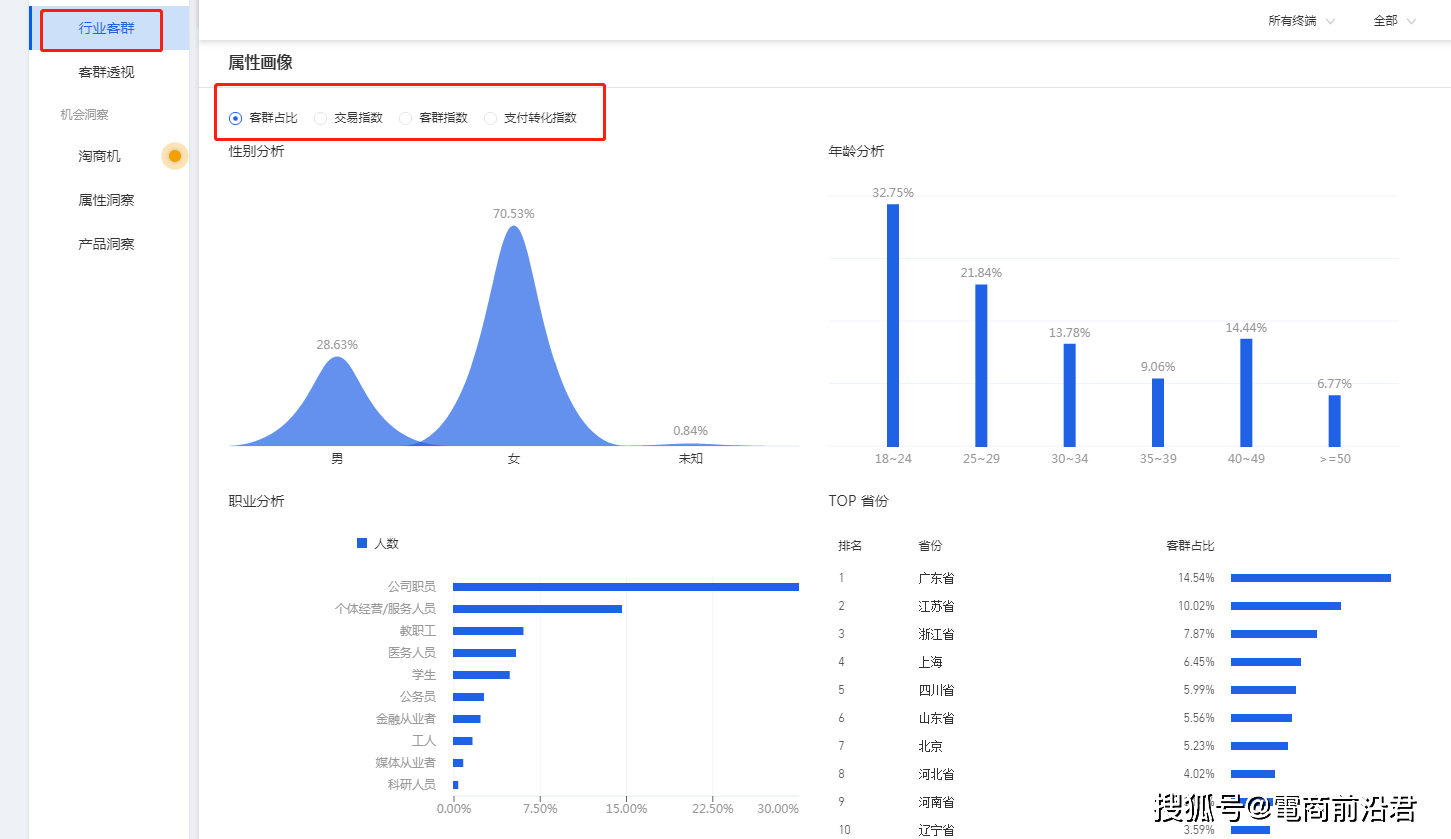
Task: Go to 客群透视 in the sidebar
Action: click(x=106, y=72)
